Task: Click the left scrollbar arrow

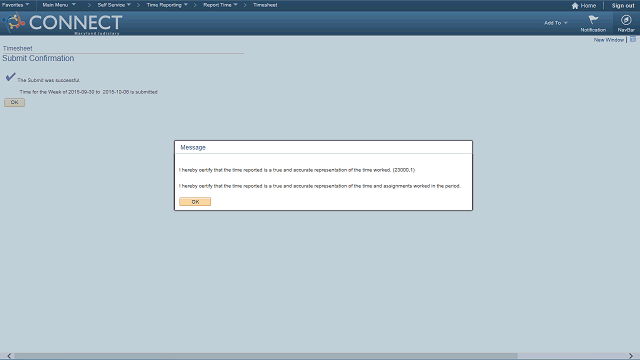Action: click(x=9, y=356)
